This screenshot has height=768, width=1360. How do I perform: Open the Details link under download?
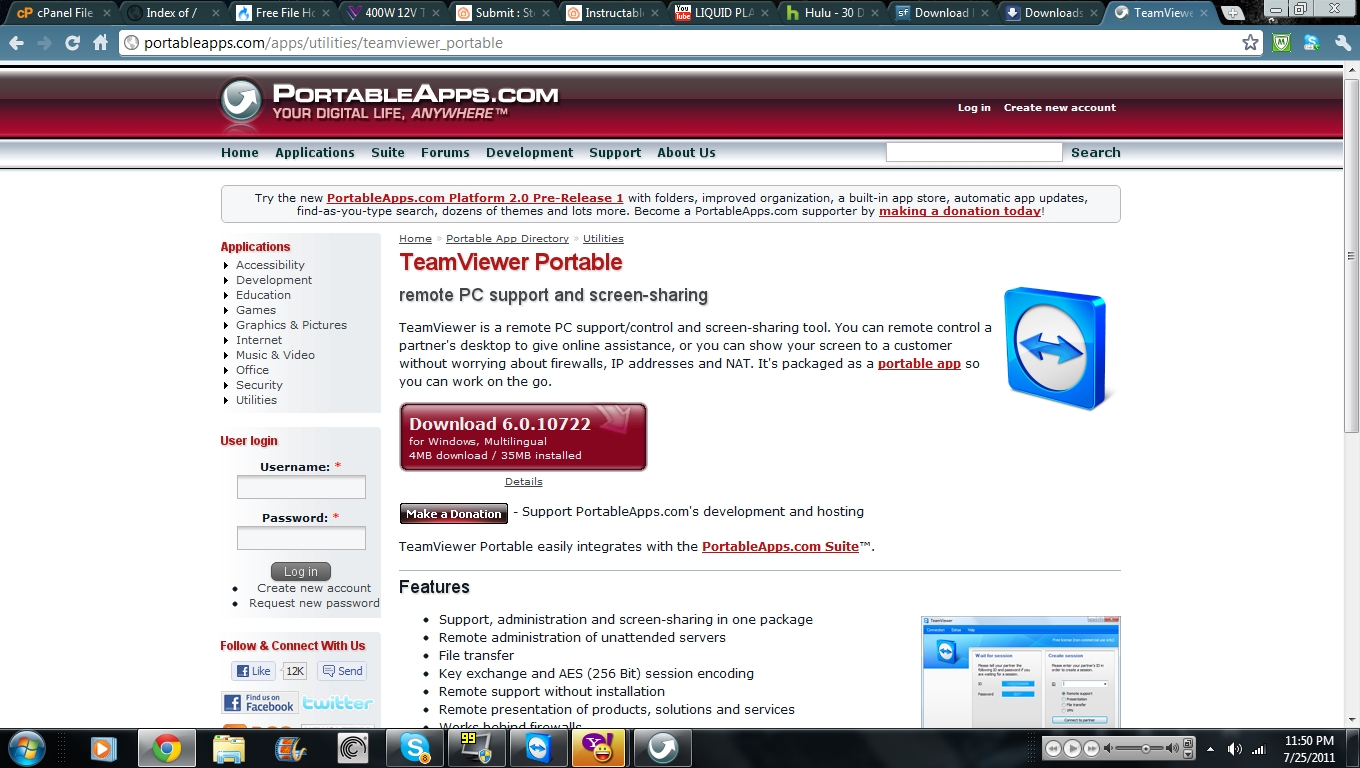coord(523,482)
